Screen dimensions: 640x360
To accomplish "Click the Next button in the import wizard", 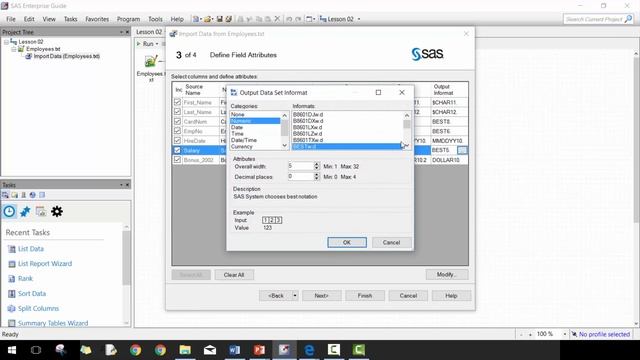I will click(x=322, y=296).
